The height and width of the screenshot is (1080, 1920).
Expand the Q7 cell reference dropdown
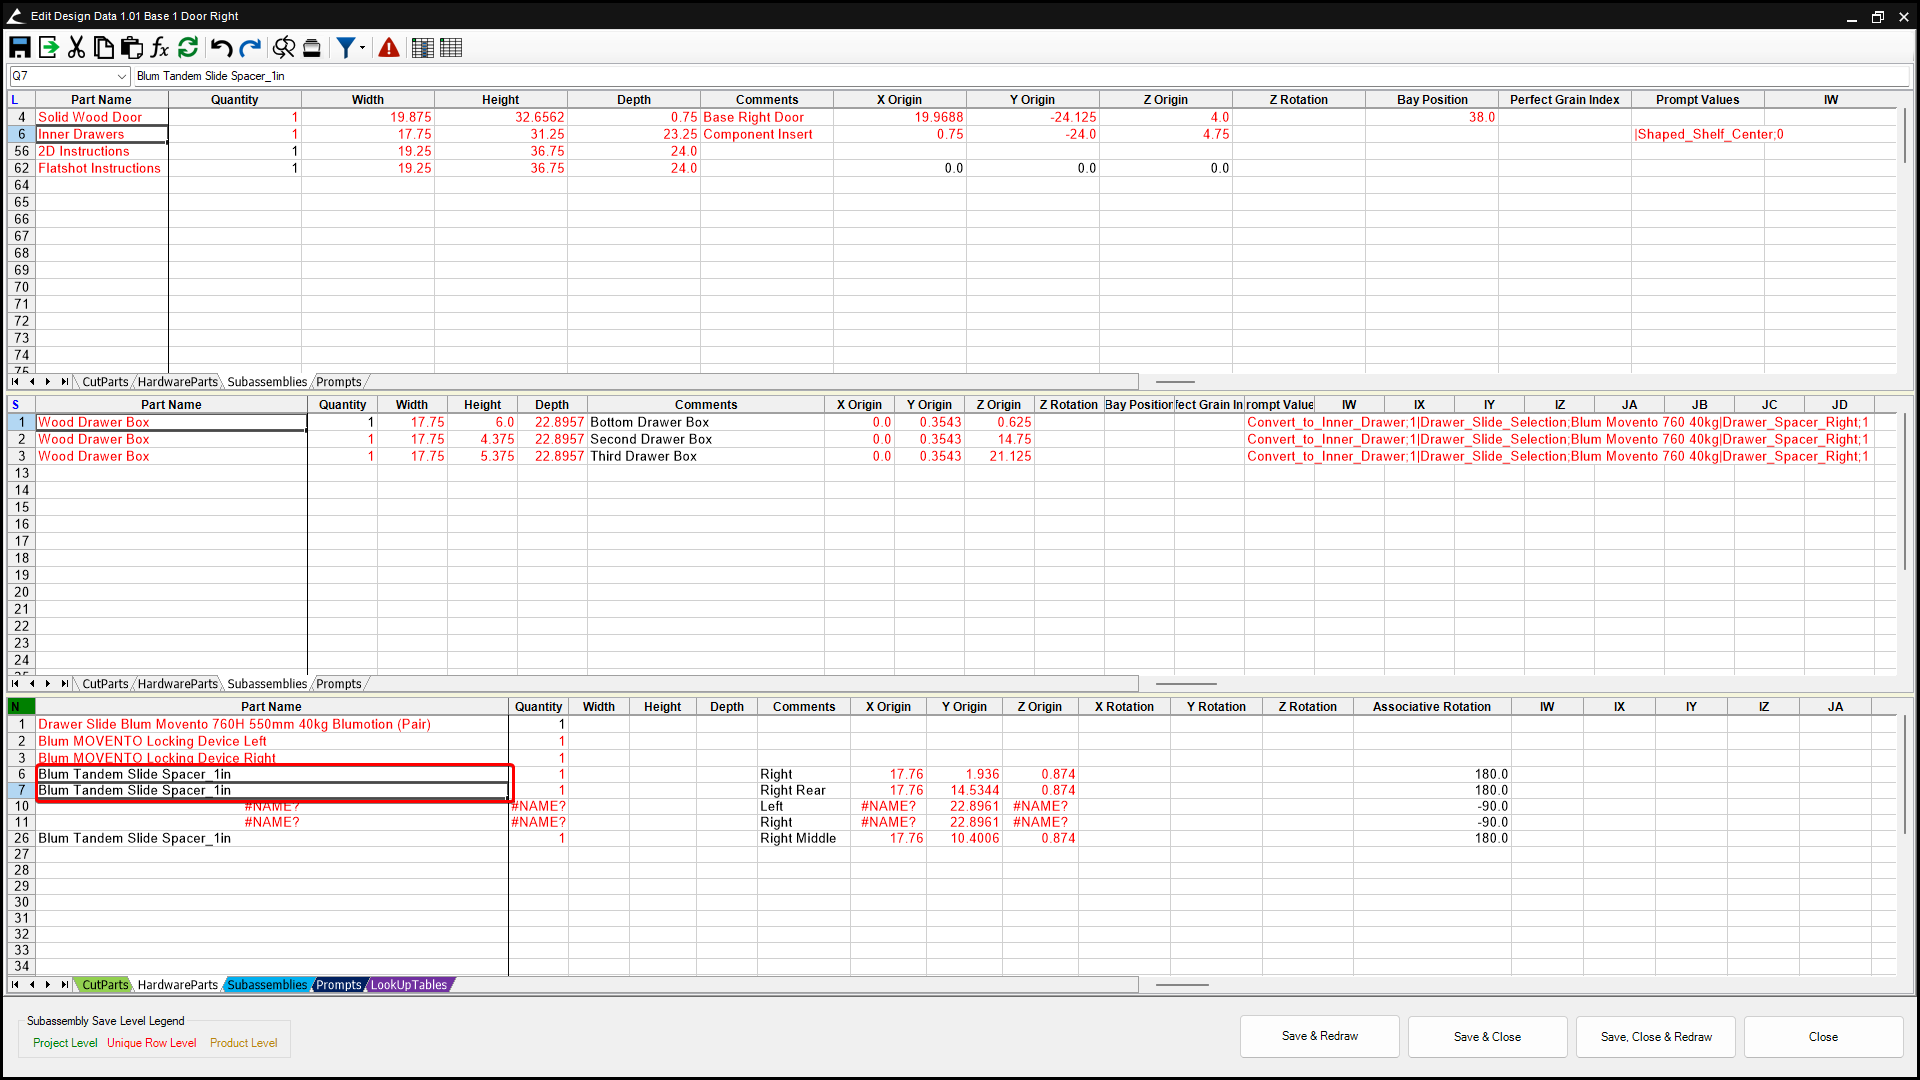122,76
